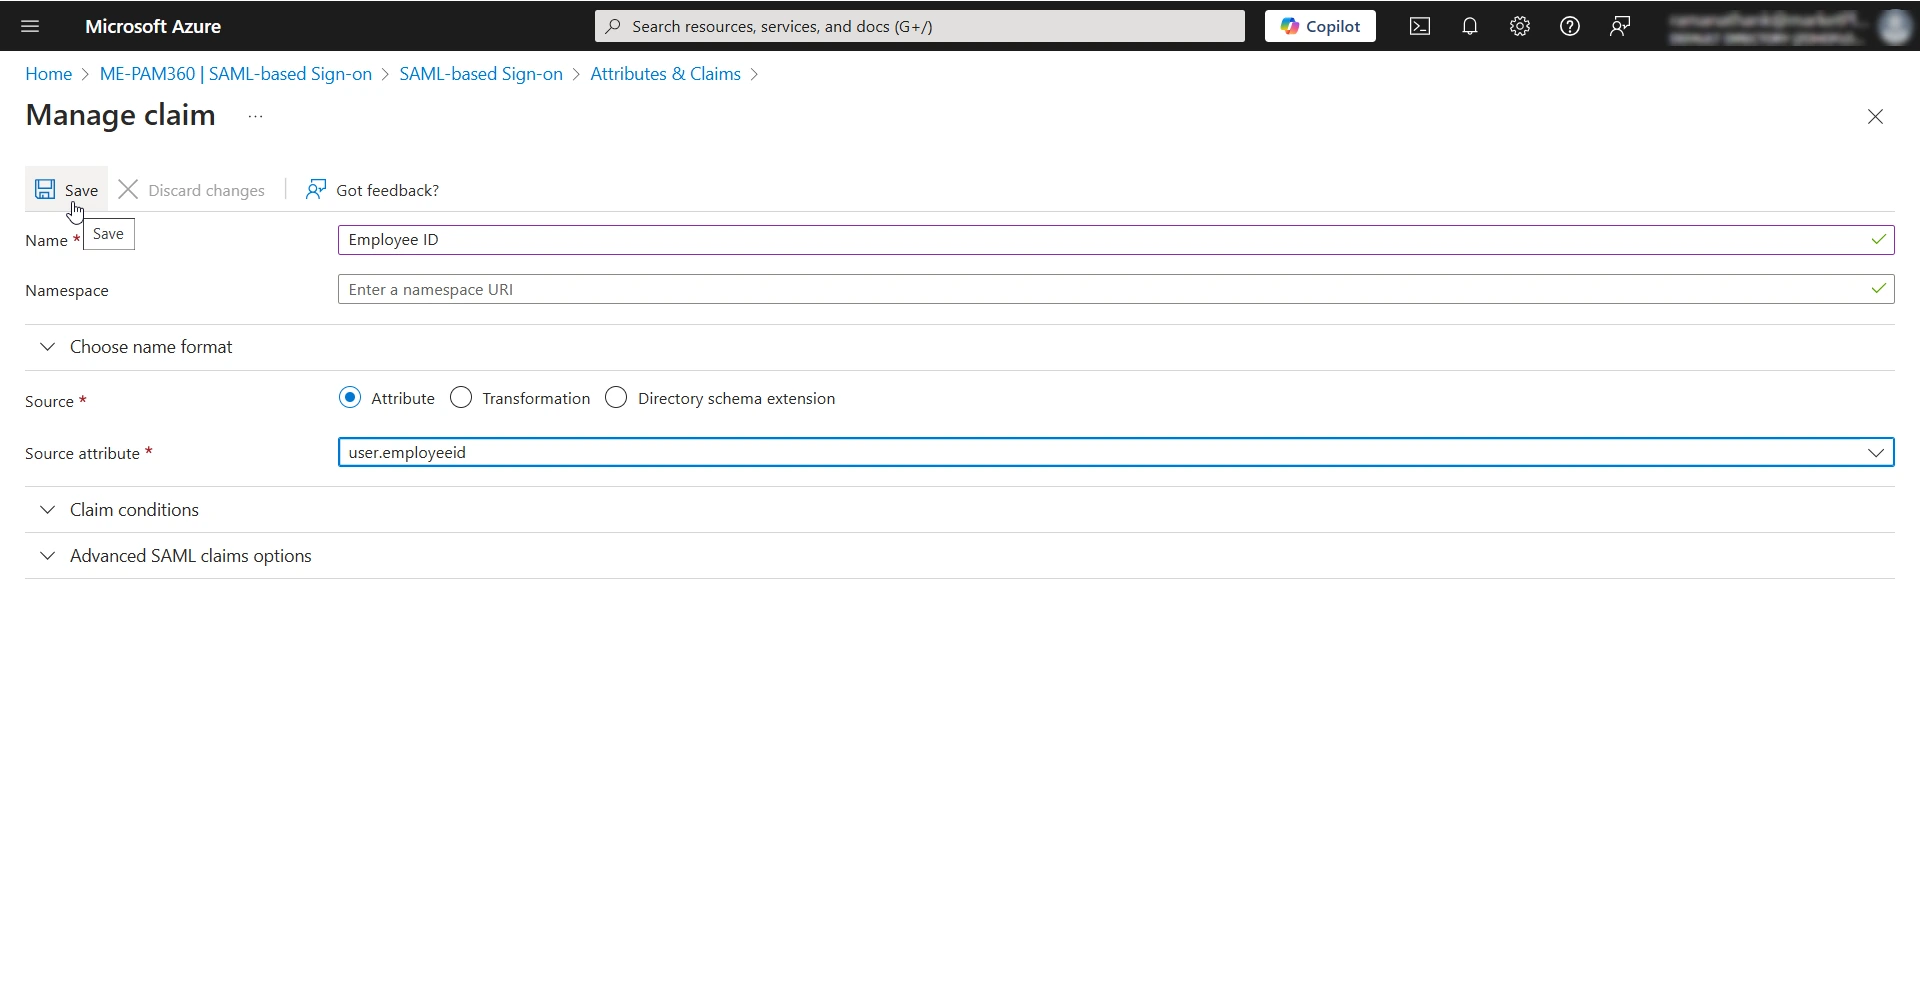This screenshot has width=1920, height=990.
Task: Select the Transformation source option
Action: coord(461,397)
